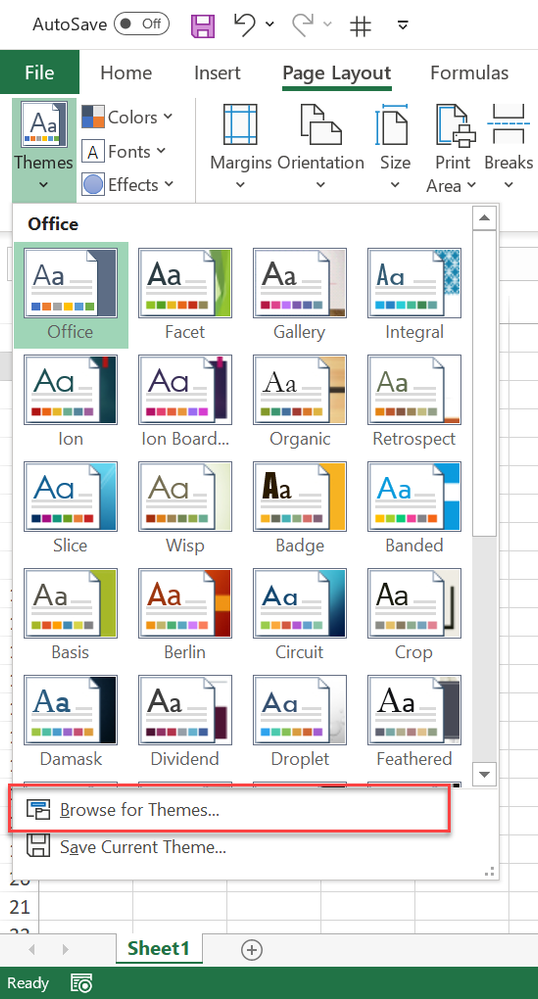The image size is (538, 999).
Task: Choose Save Current Theme
Action: click(254, 847)
